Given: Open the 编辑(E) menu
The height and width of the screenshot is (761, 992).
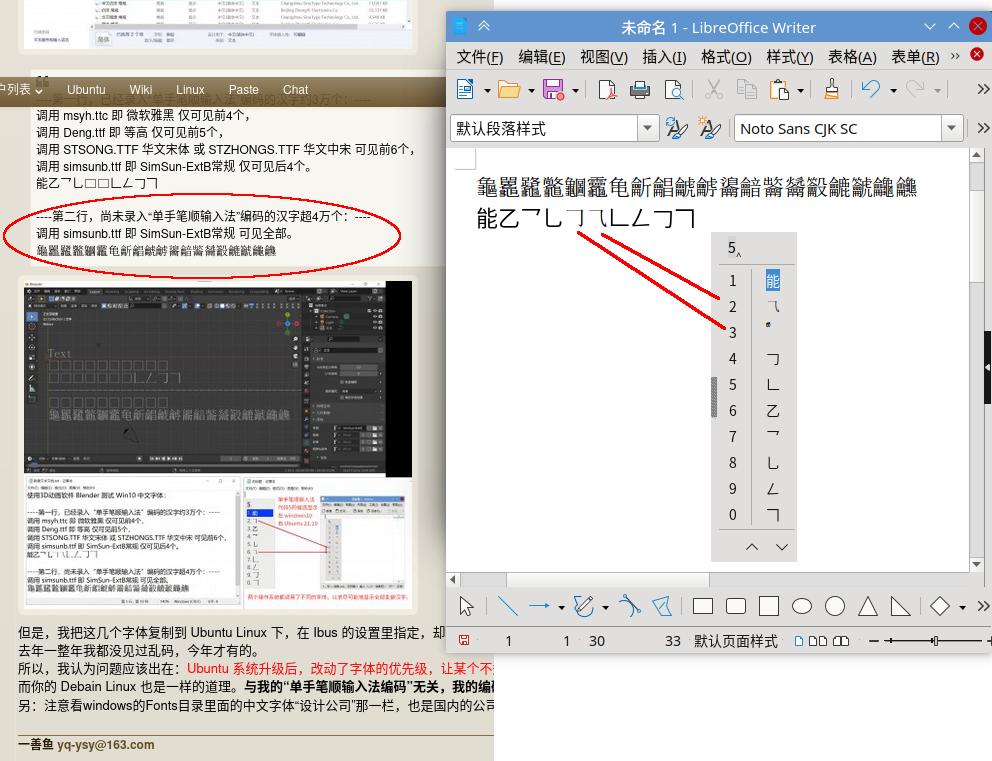Looking at the screenshot, I should 542,57.
